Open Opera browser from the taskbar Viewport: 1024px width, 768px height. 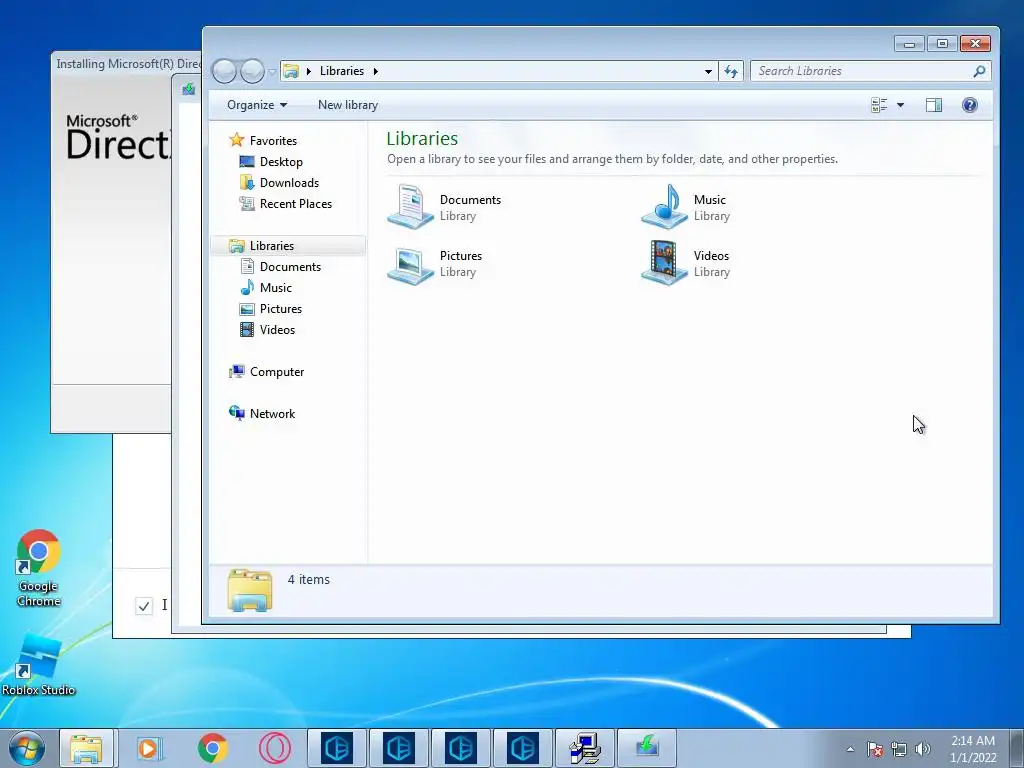click(275, 748)
